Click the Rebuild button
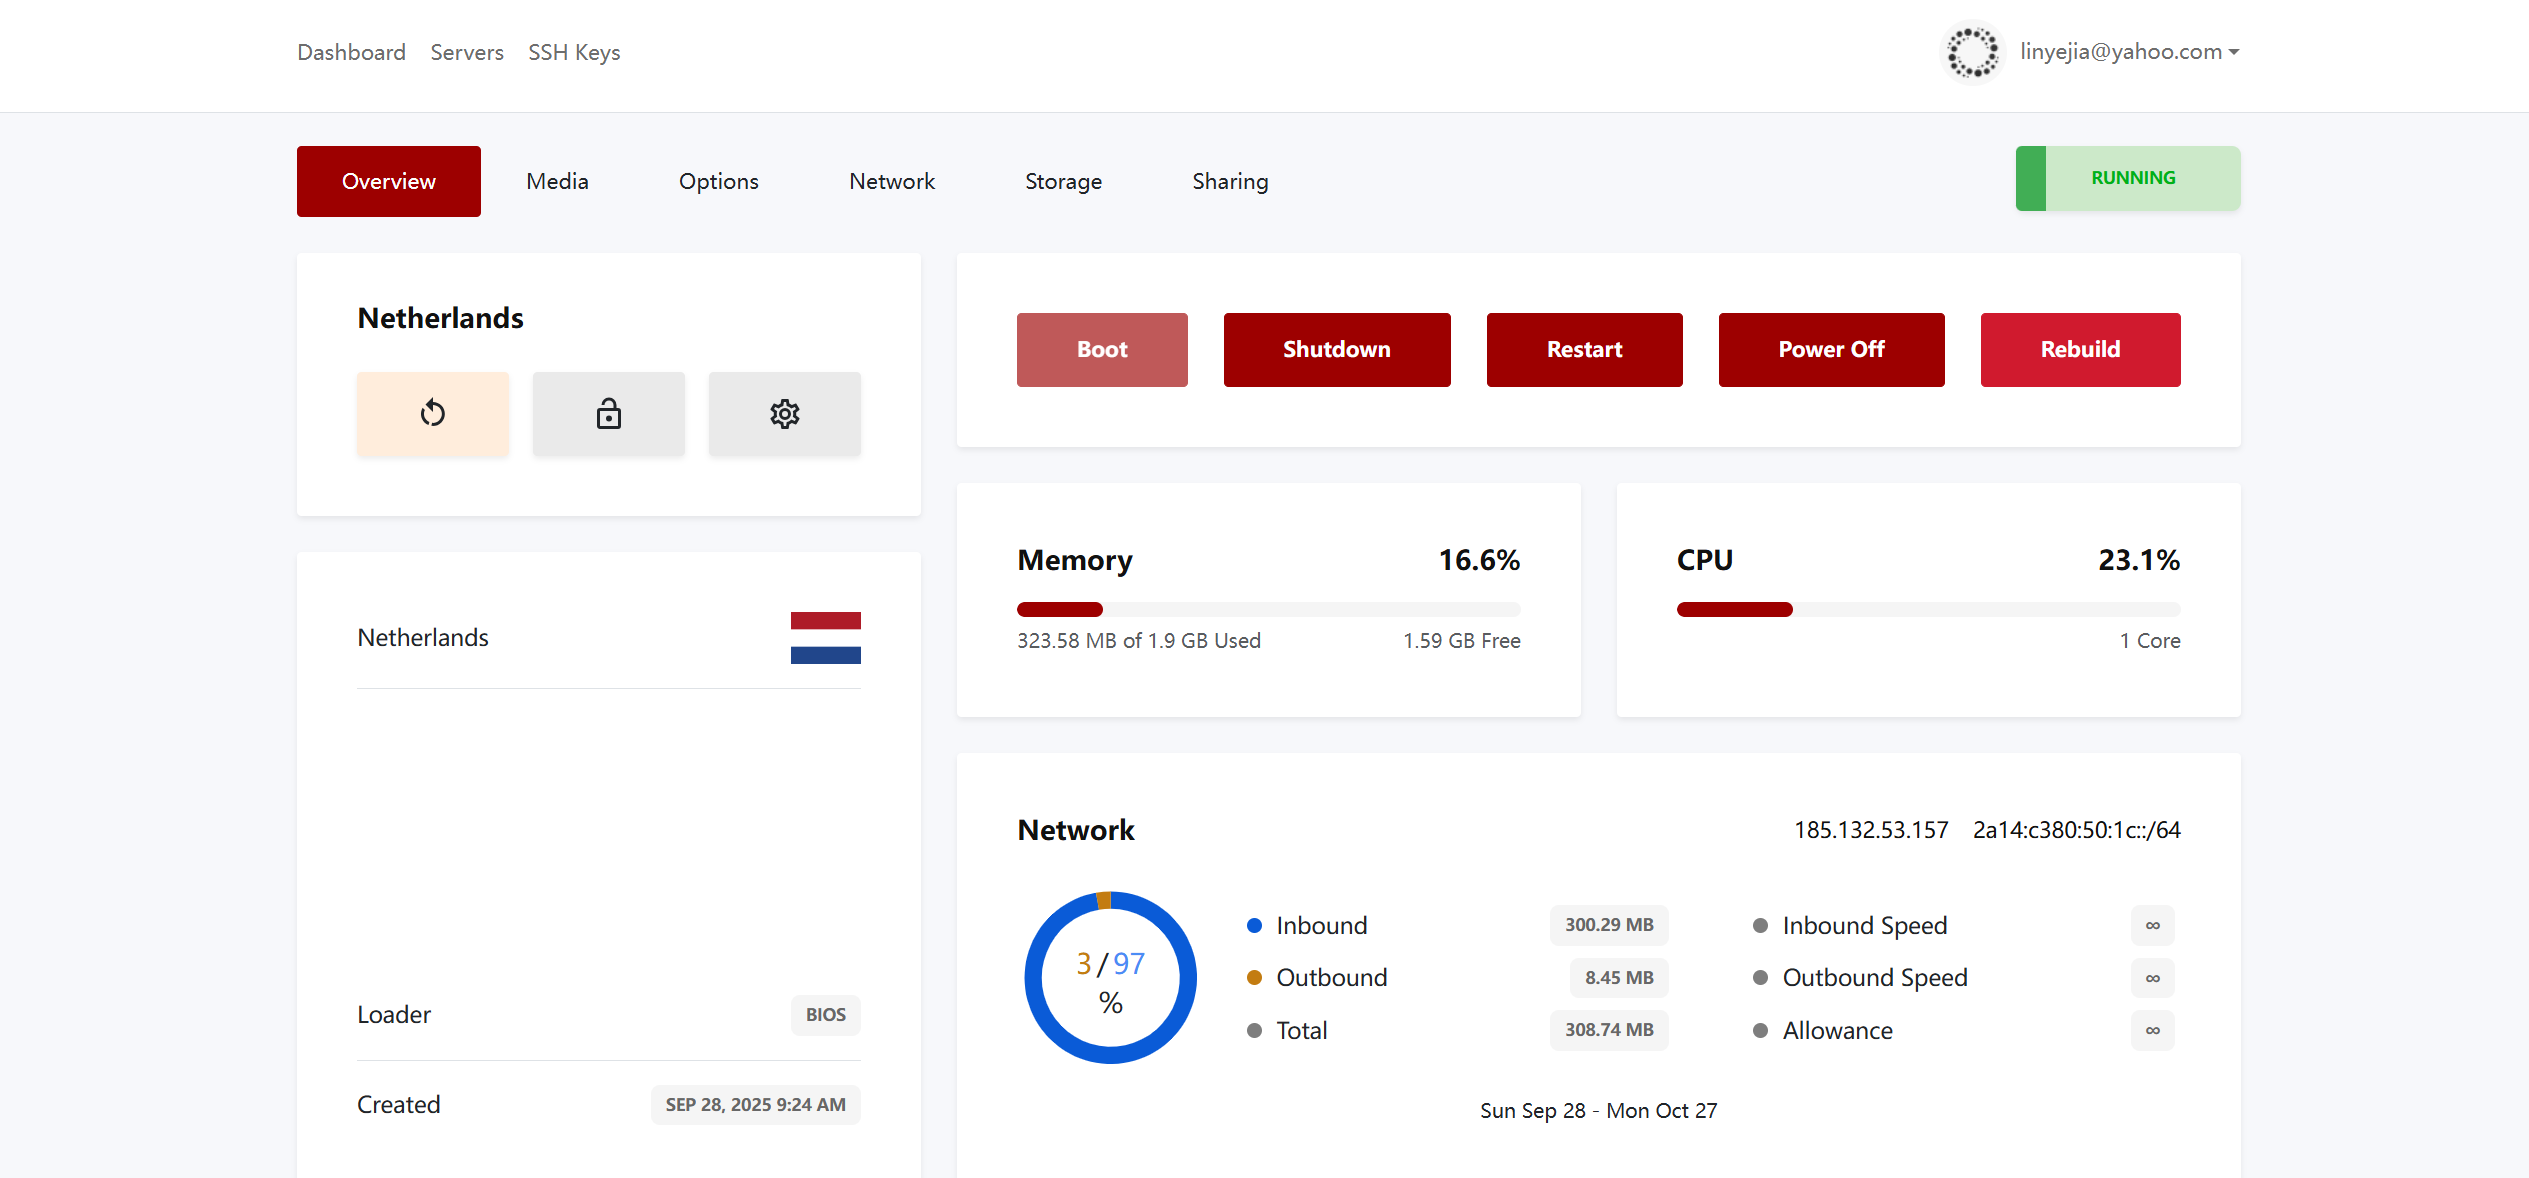This screenshot has width=2529, height=1178. 2081,349
